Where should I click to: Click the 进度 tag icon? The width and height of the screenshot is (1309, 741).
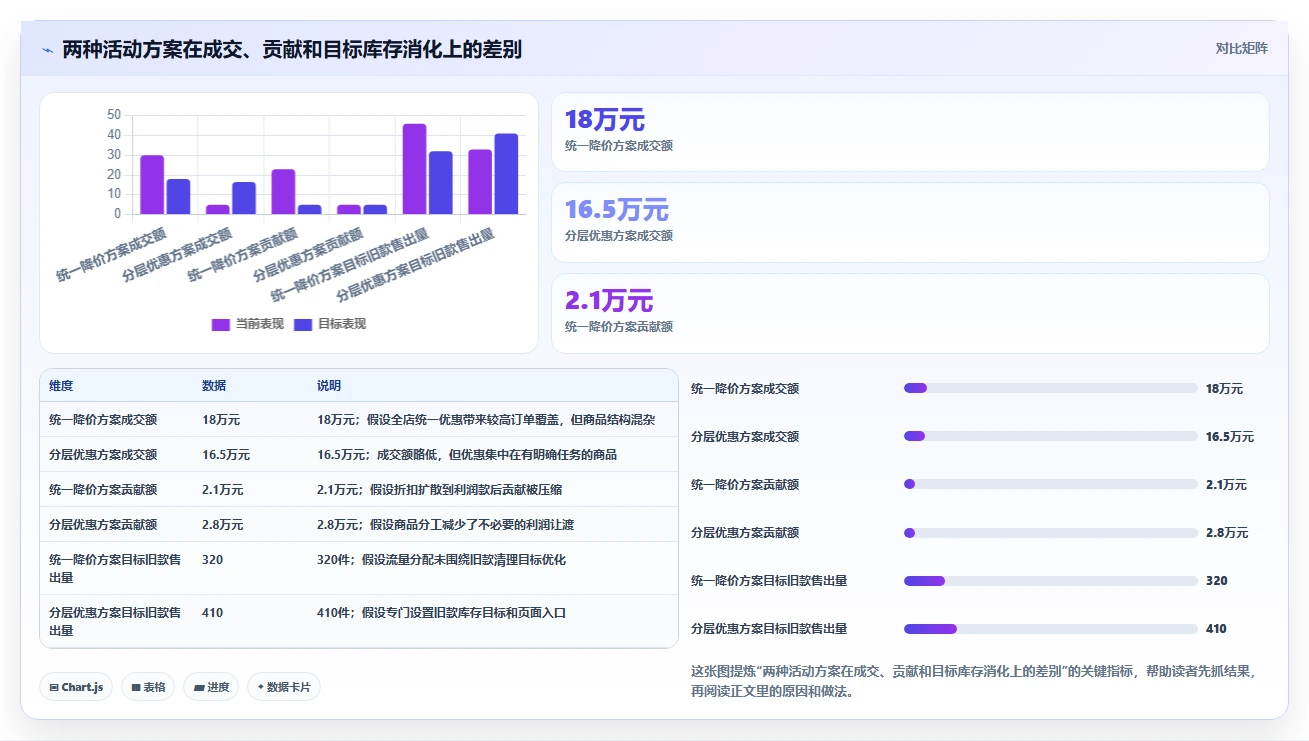coord(198,687)
